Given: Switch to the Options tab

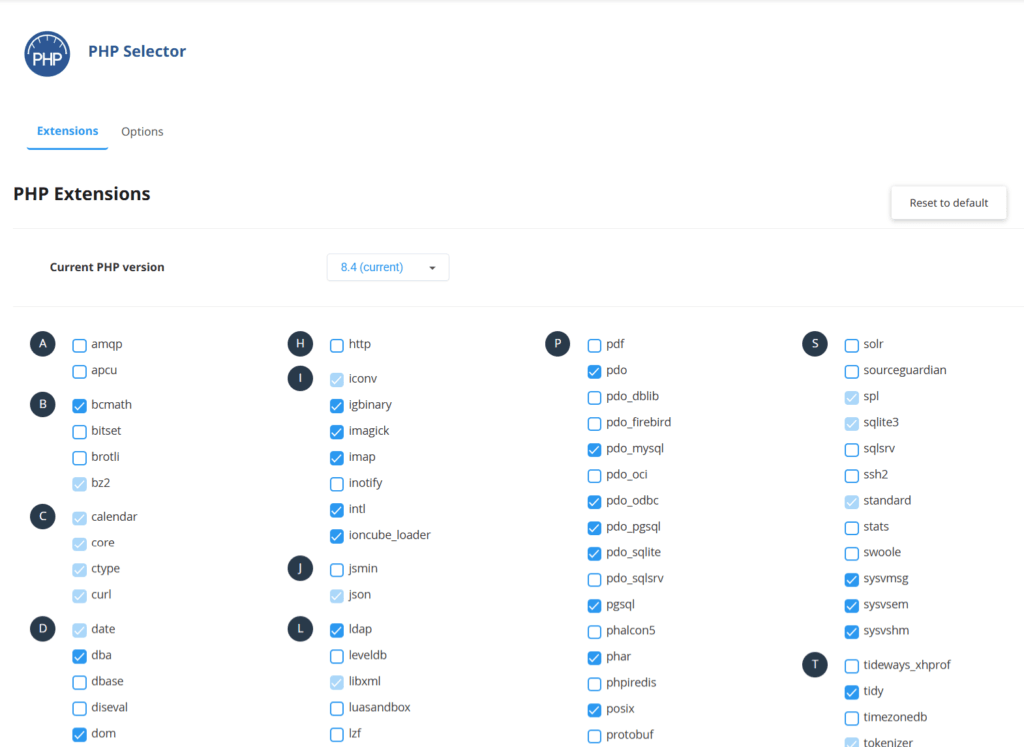Looking at the screenshot, I should click(x=142, y=131).
